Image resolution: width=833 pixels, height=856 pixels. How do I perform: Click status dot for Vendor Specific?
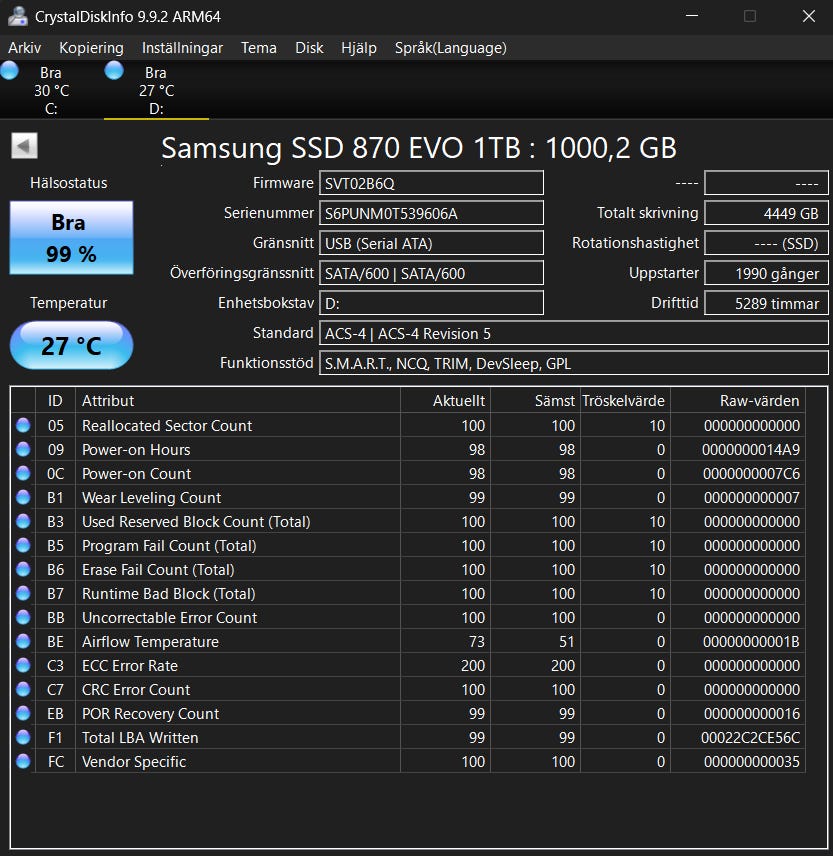click(23, 761)
